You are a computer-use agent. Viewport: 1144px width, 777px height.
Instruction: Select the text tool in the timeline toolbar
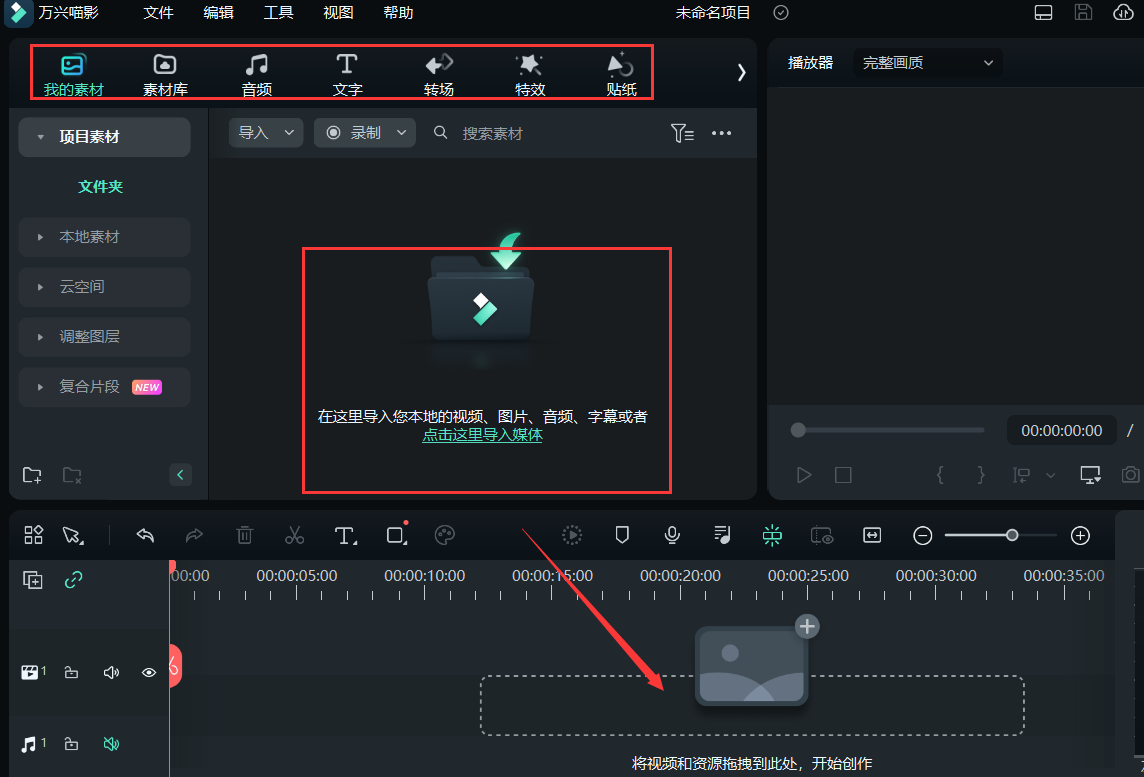[x=345, y=535]
